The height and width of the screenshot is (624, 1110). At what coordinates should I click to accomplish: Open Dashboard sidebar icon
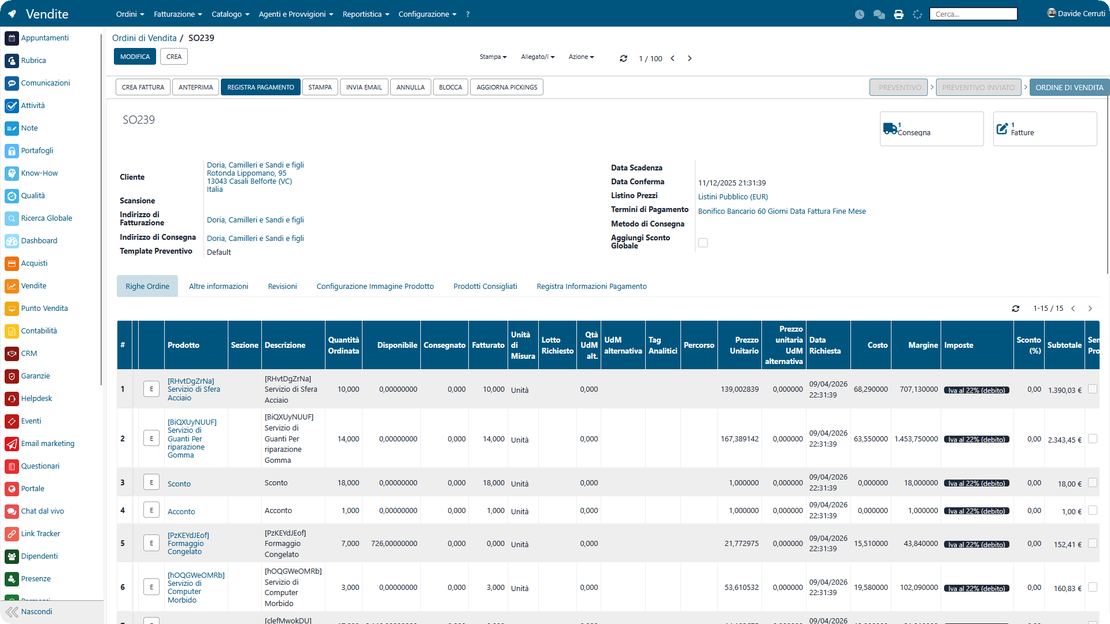[11, 241]
